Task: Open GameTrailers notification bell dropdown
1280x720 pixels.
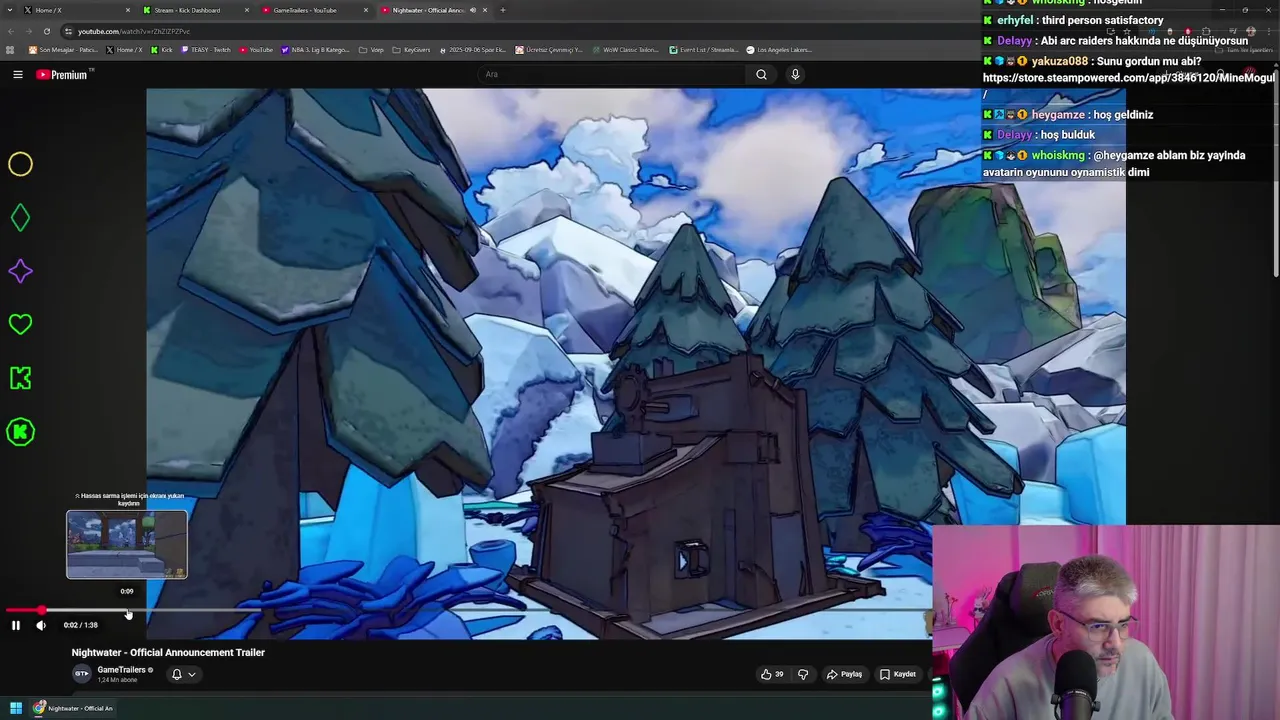Action: (x=183, y=674)
